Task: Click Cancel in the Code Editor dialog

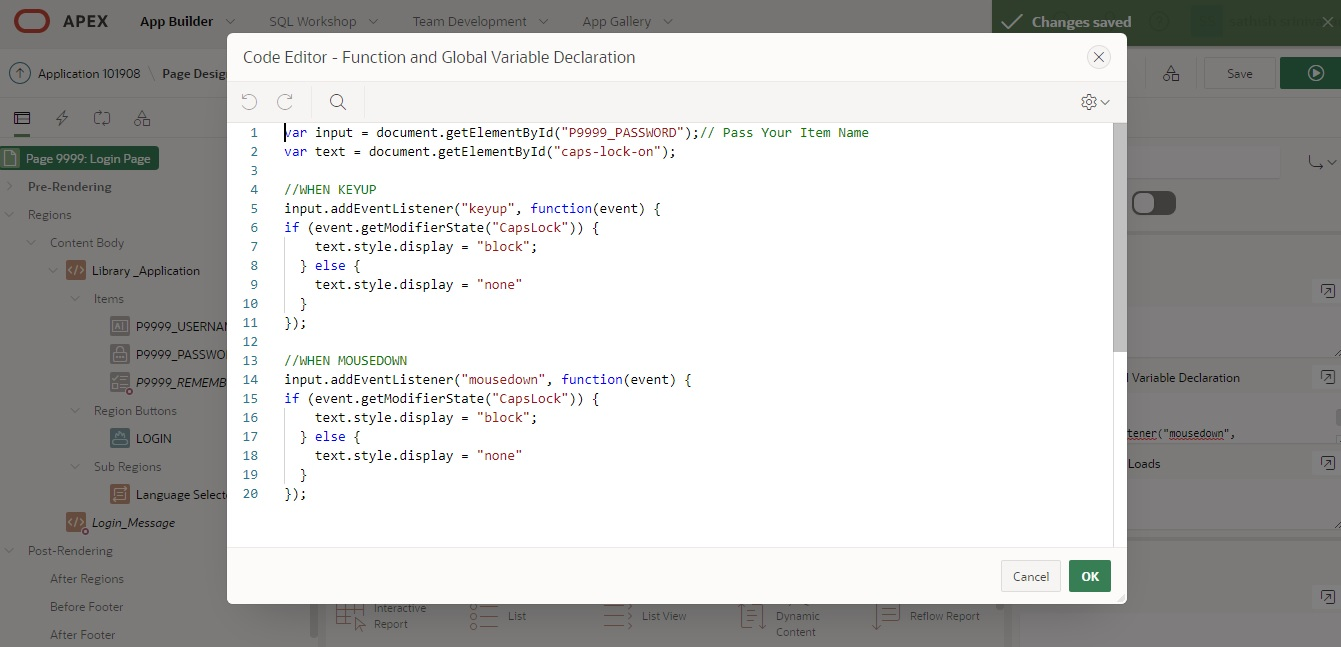Action: tap(1031, 576)
